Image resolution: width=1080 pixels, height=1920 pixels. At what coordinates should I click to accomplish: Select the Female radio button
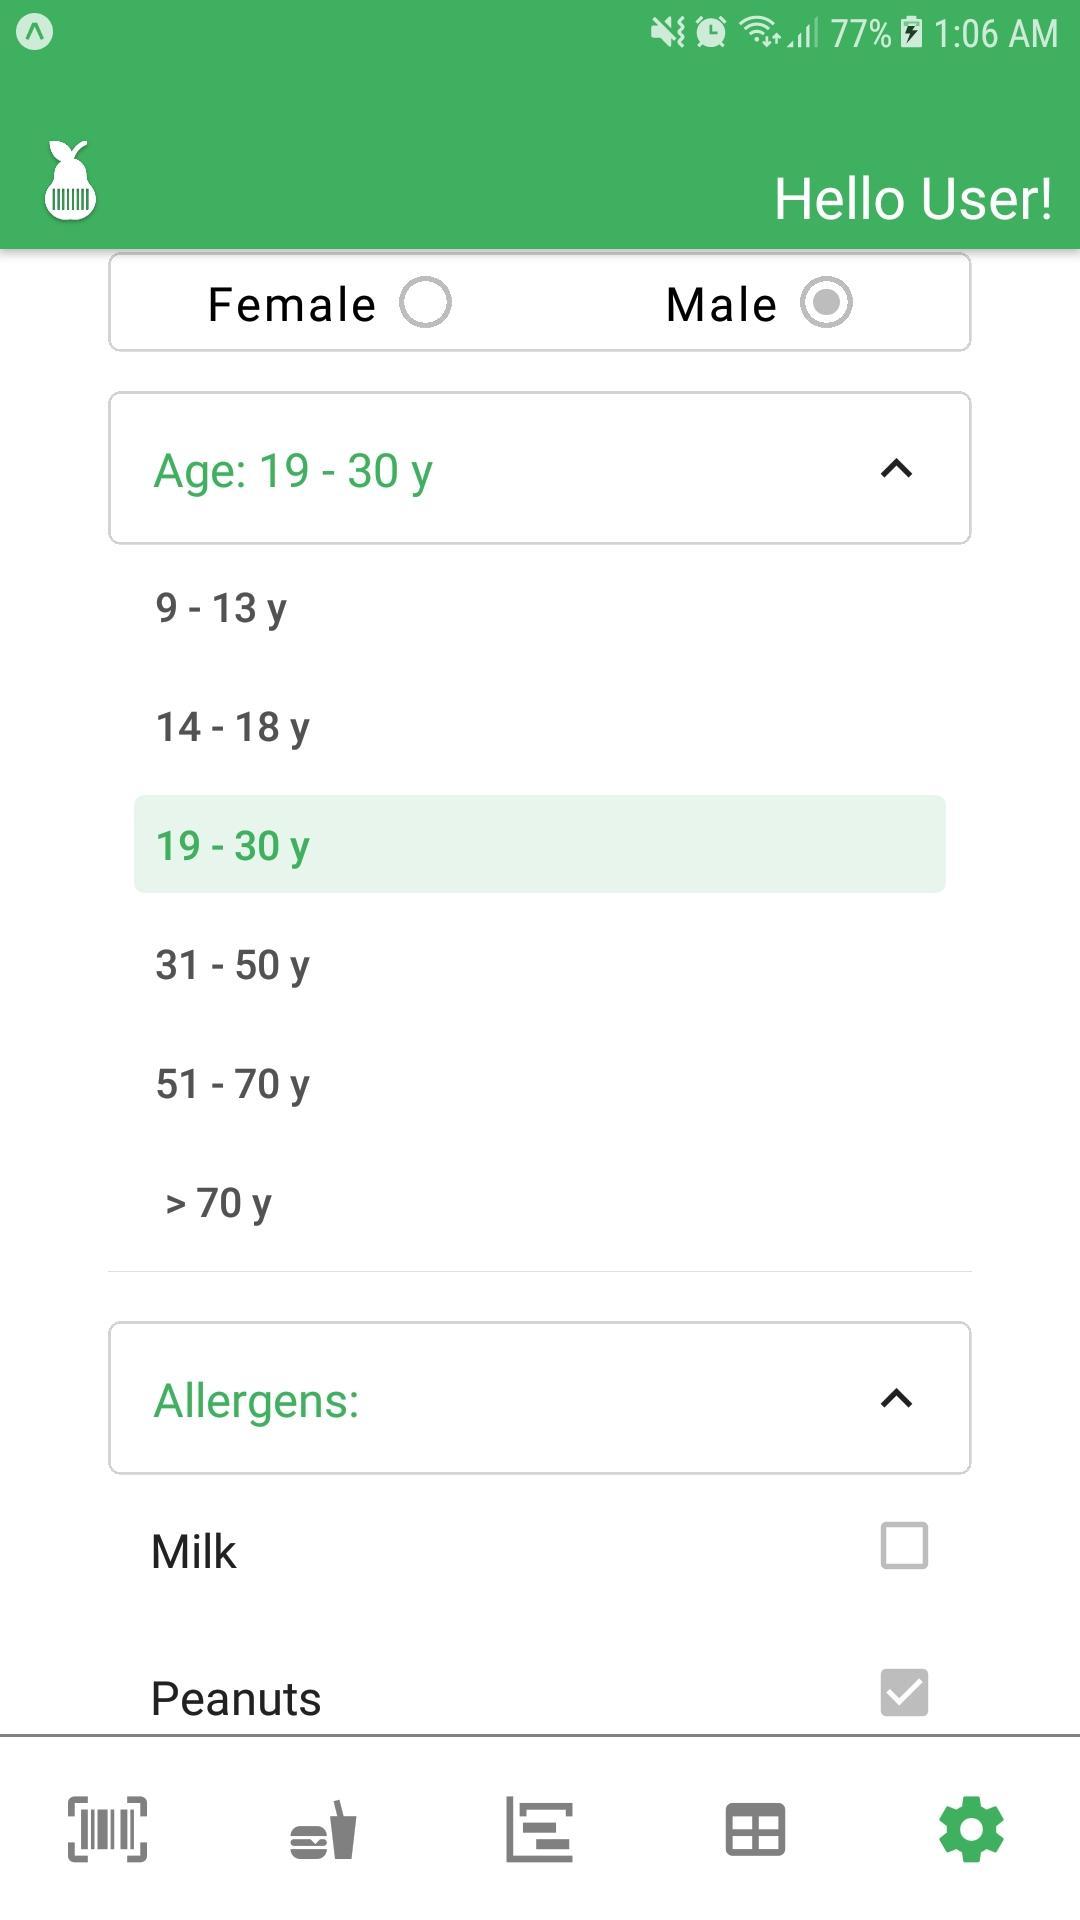coord(425,302)
